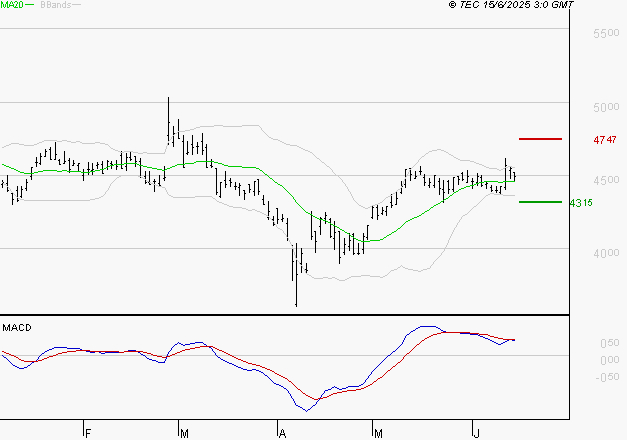Click the red 4747 resistance line
Screen dimensions: 627x440
coord(539,138)
